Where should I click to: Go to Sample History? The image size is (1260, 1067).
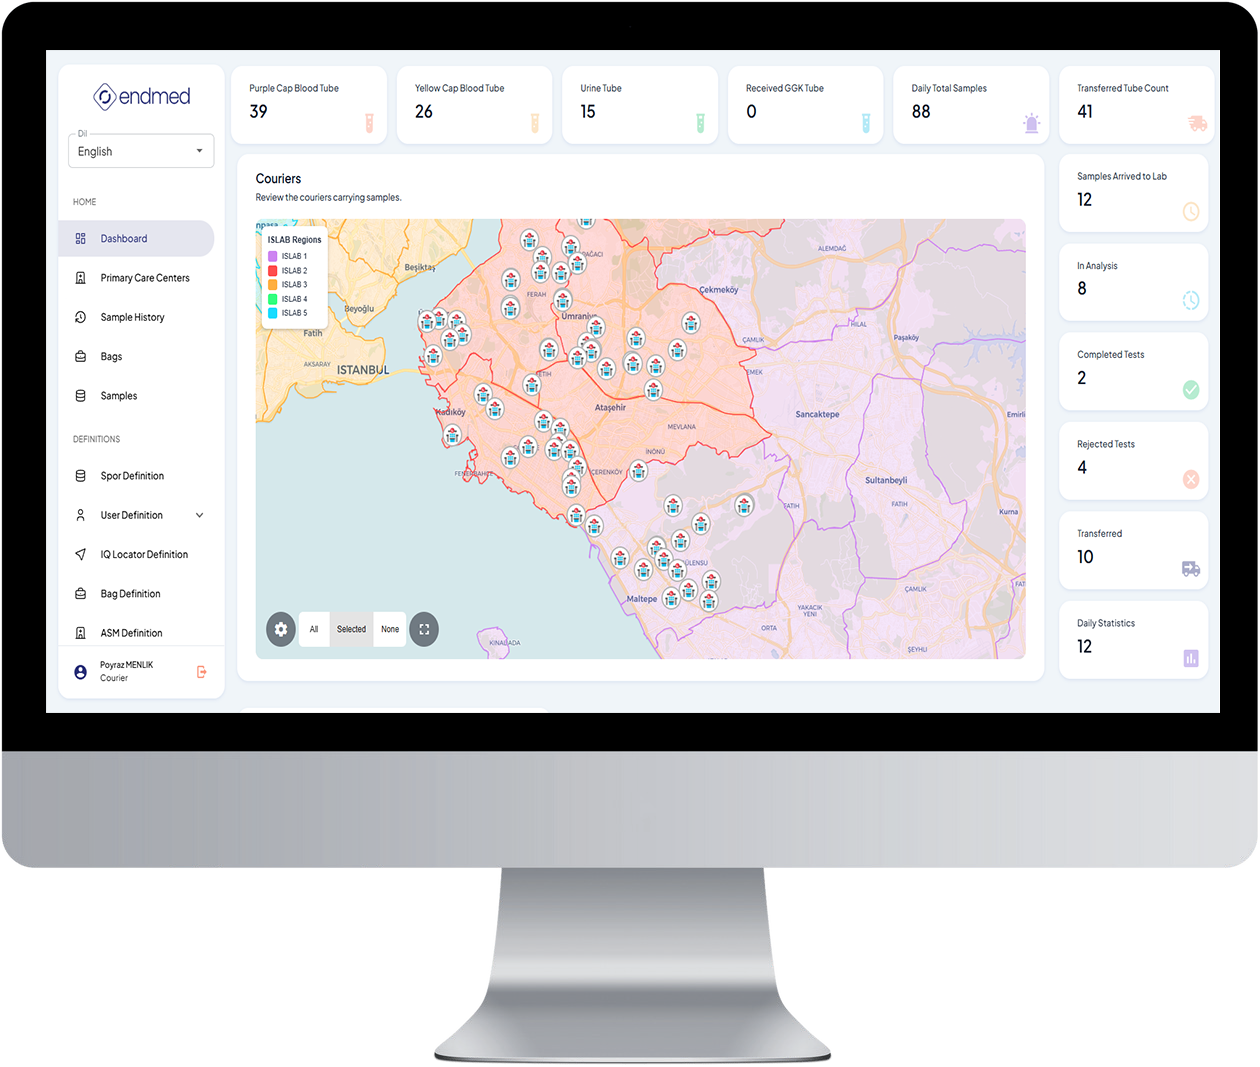click(x=132, y=317)
